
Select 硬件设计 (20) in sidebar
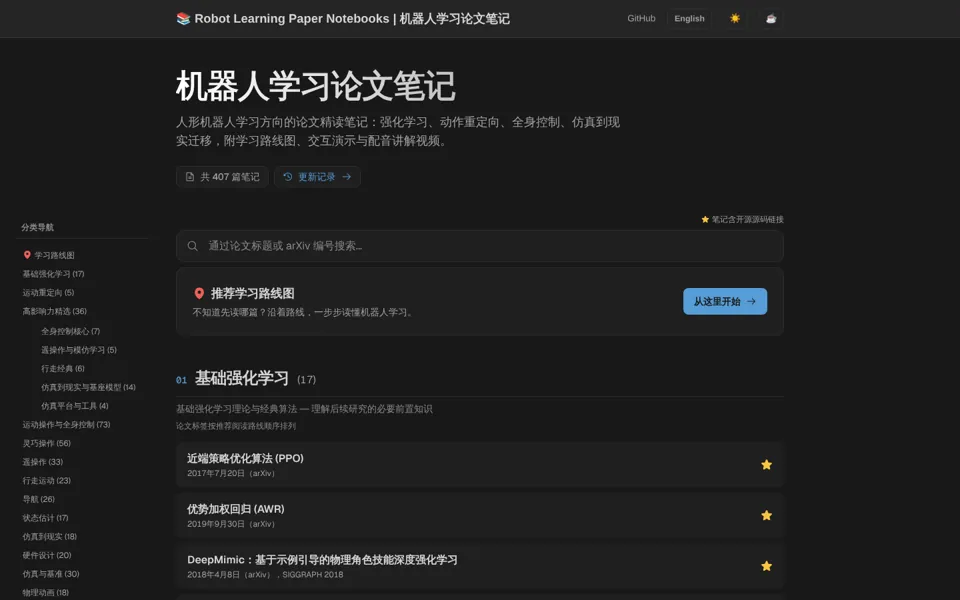click(x=47, y=555)
